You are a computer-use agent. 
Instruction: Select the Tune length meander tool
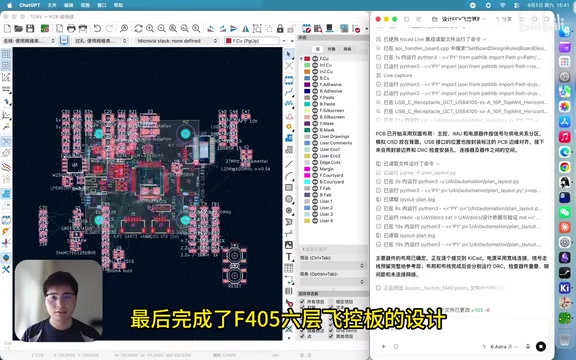289,104
